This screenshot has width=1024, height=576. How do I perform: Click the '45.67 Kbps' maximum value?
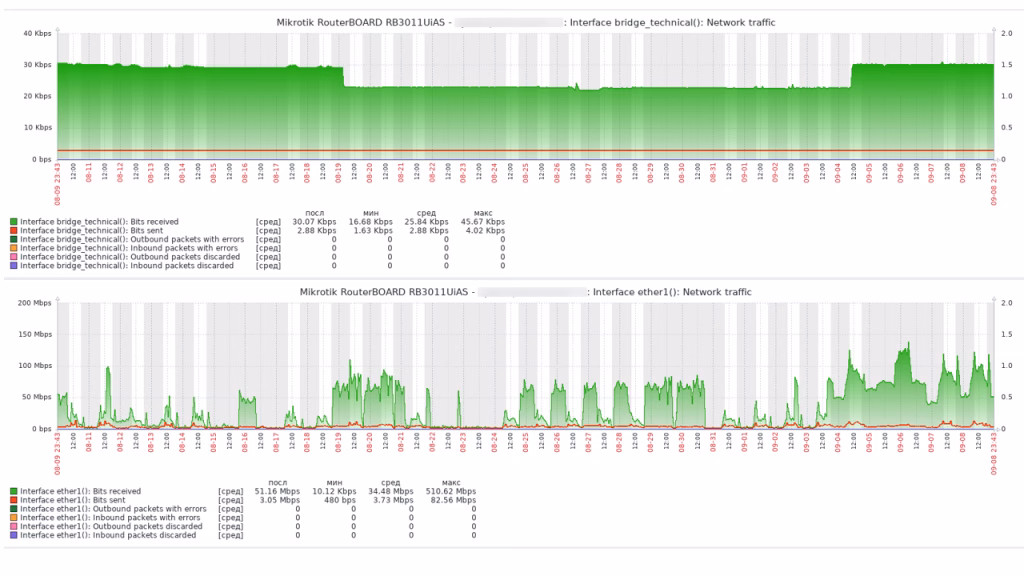pos(483,222)
